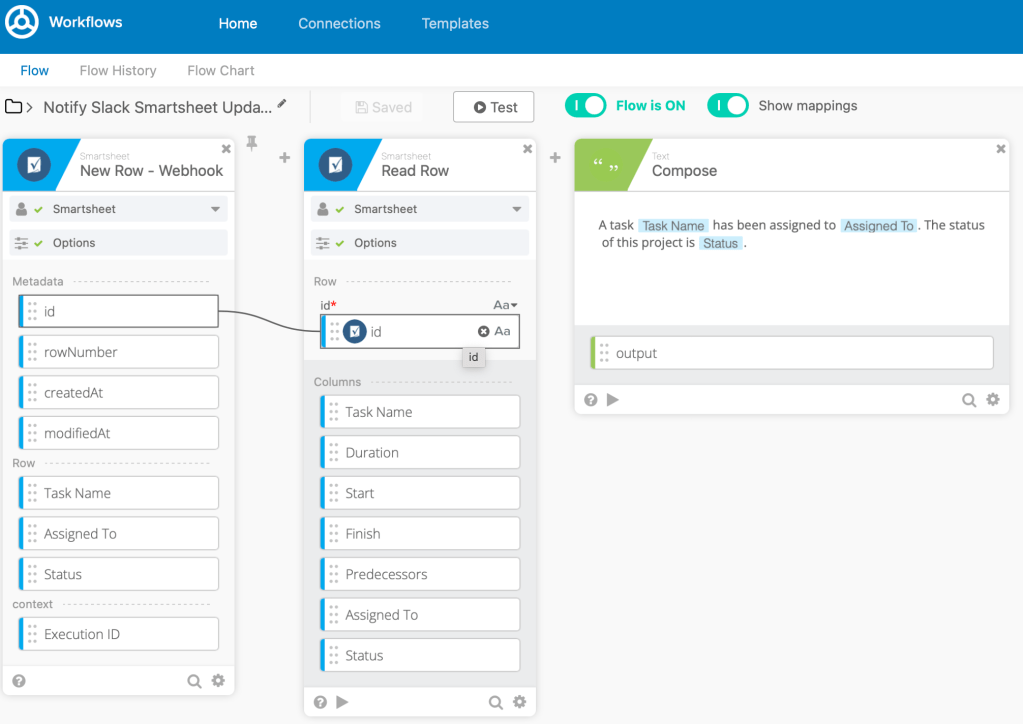Toggle the Show mappings switch
The width and height of the screenshot is (1023, 724).
click(728, 106)
